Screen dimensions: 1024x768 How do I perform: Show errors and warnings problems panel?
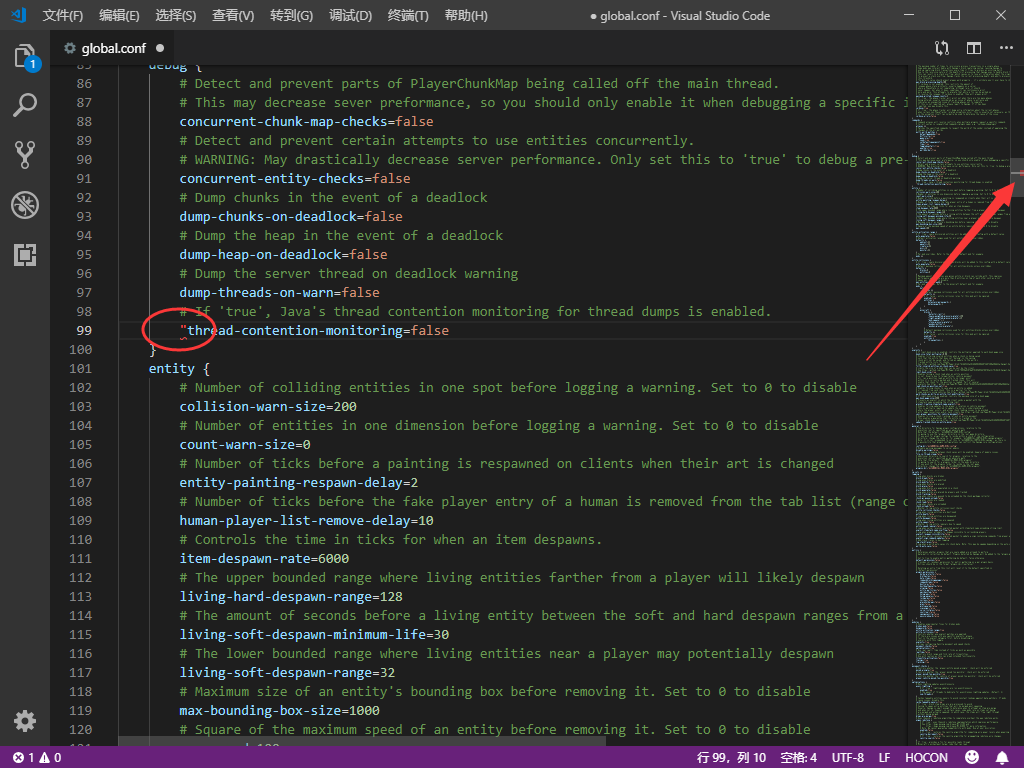tap(37, 757)
